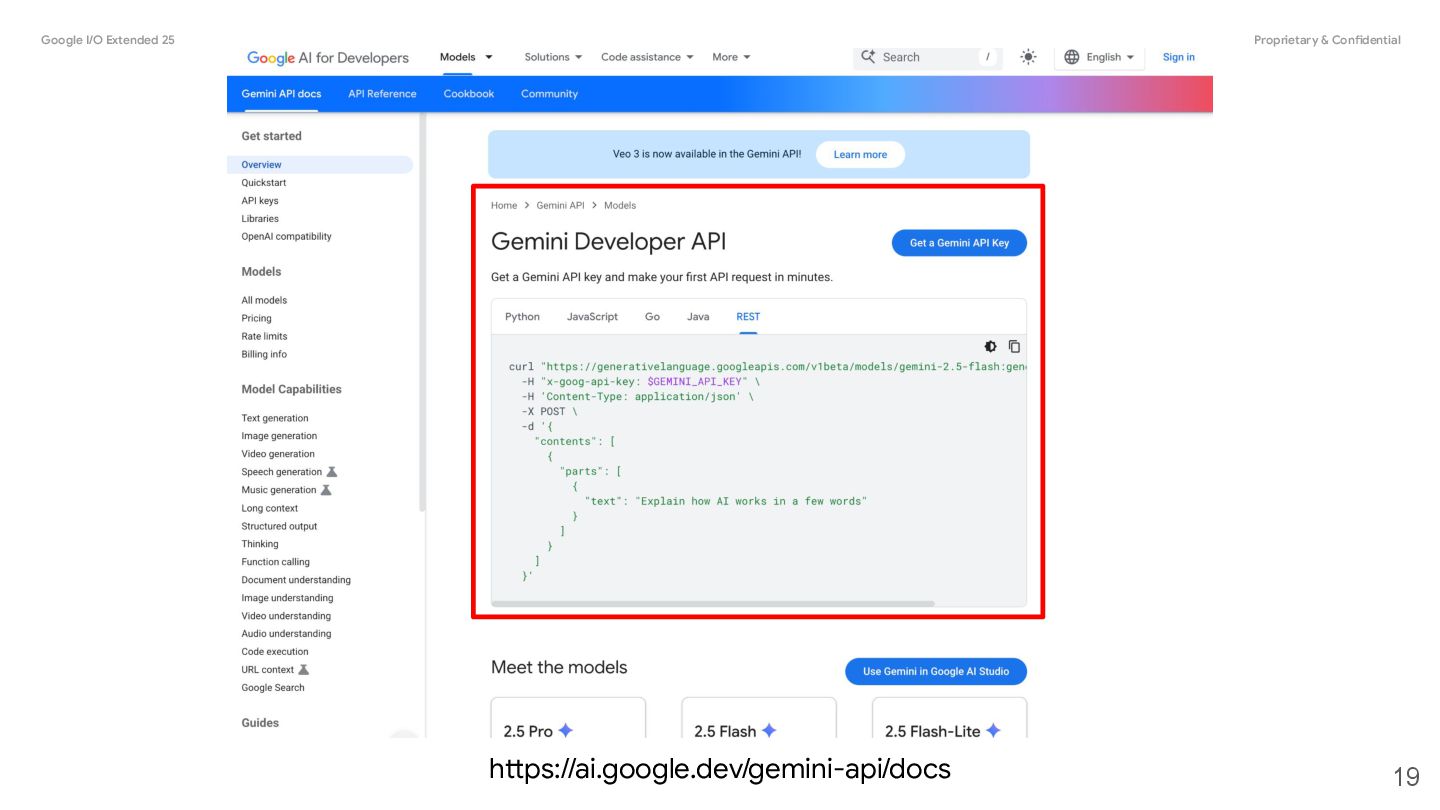1440x810 pixels.
Task: Open Audio understanding page
Action: pyautogui.click(x=286, y=635)
